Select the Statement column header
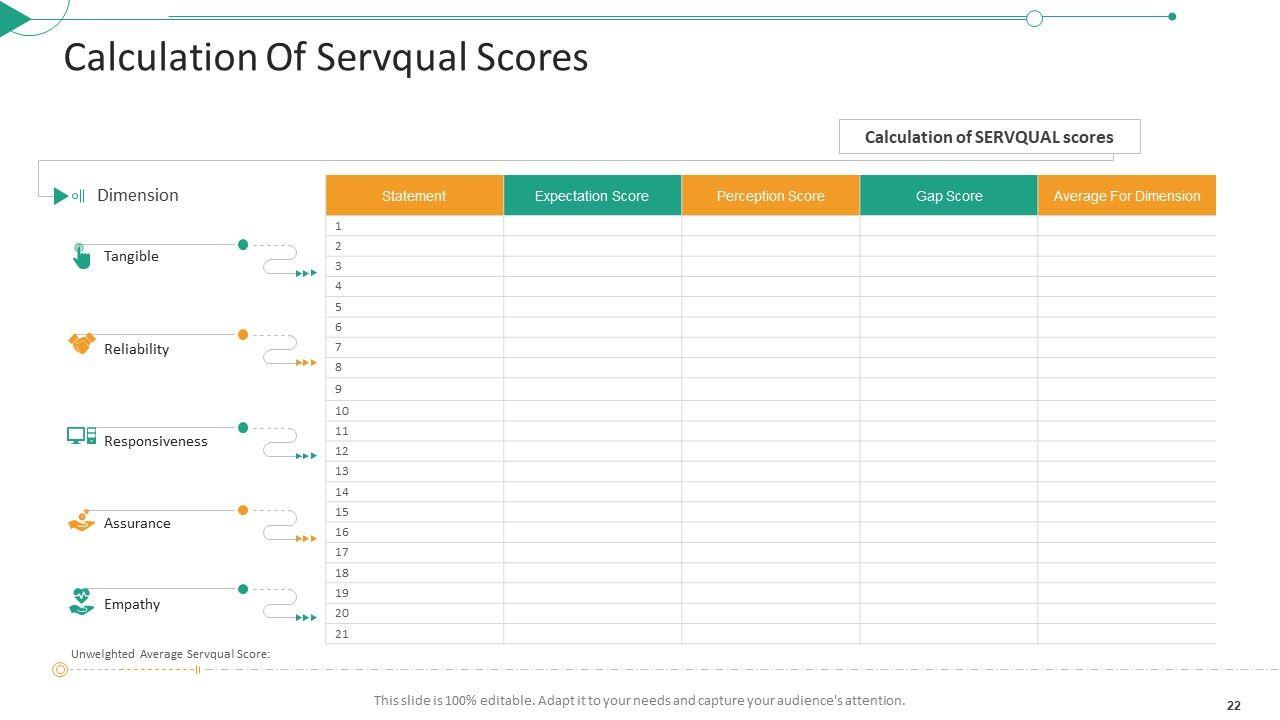 coord(414,195)
